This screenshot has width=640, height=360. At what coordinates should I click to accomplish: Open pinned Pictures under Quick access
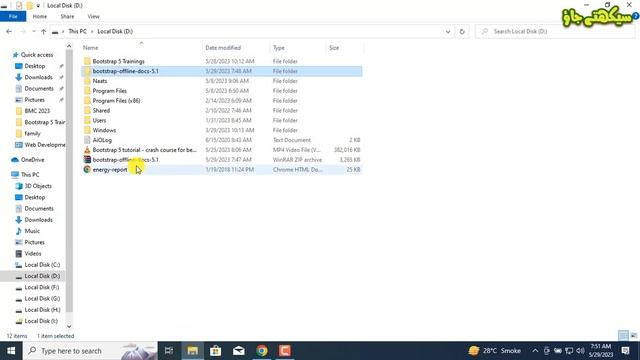click(34, 100)
